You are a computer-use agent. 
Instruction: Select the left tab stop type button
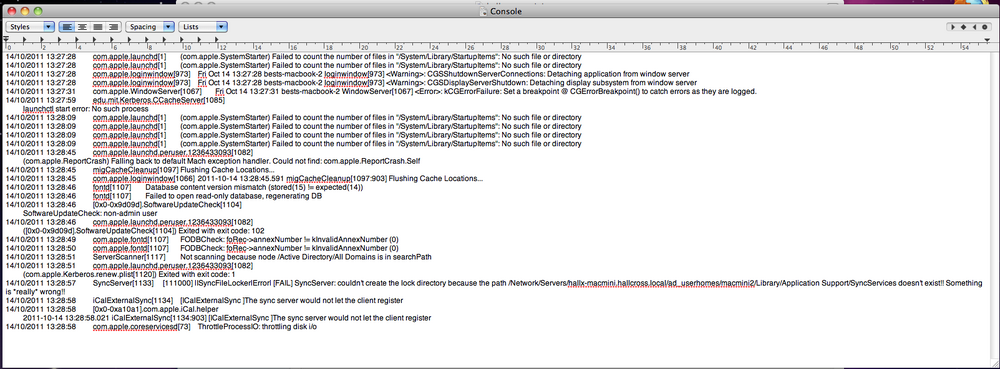click(953, 27)
